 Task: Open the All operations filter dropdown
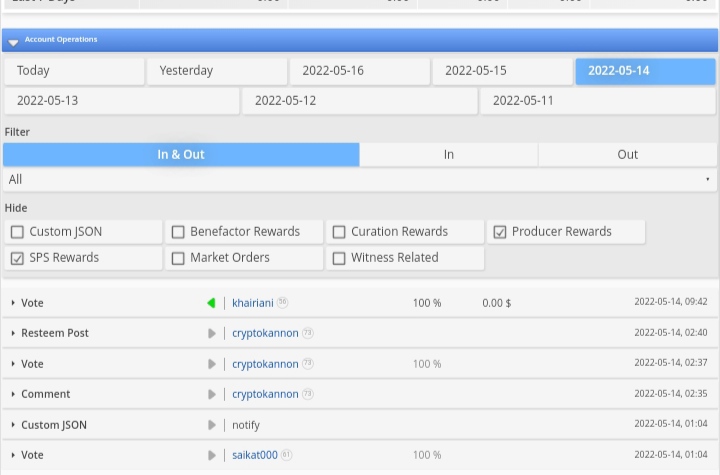(360, 180)
